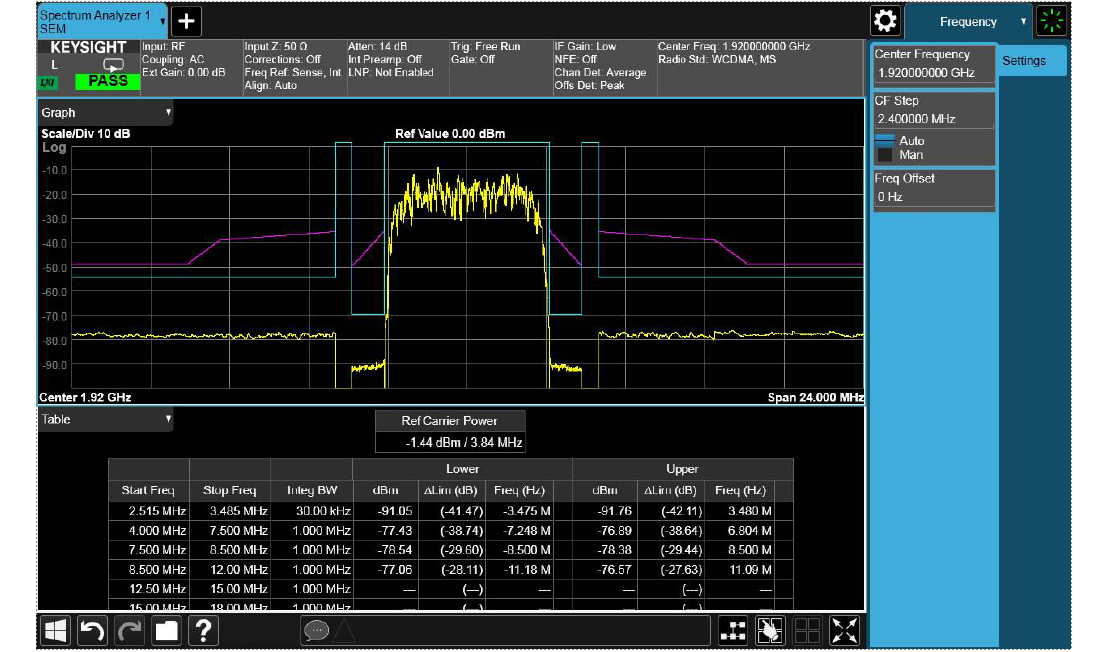Click the touch on/off hand icon
1106x652 pixels.
pyautogui.click(x=770, y=630)
